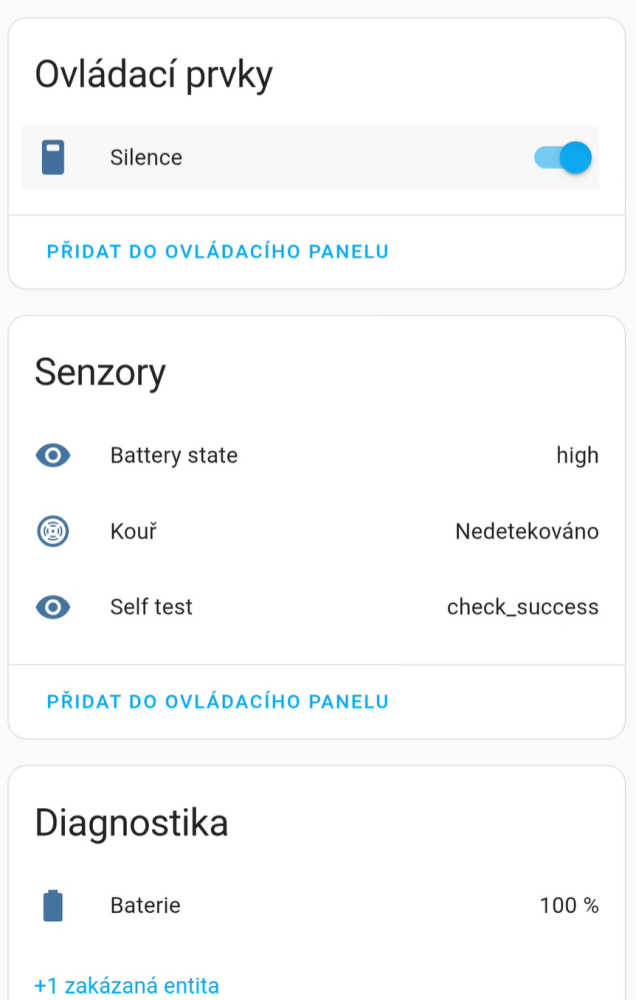Select the Kouř sensor label
The height and width of the screenshot is (1000, 636).
[133, 532]
